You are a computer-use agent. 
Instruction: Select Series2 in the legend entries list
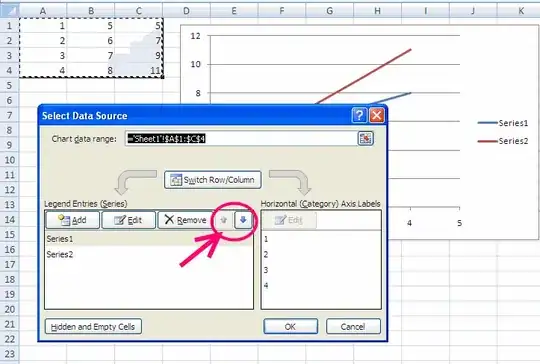coord(149,254)
